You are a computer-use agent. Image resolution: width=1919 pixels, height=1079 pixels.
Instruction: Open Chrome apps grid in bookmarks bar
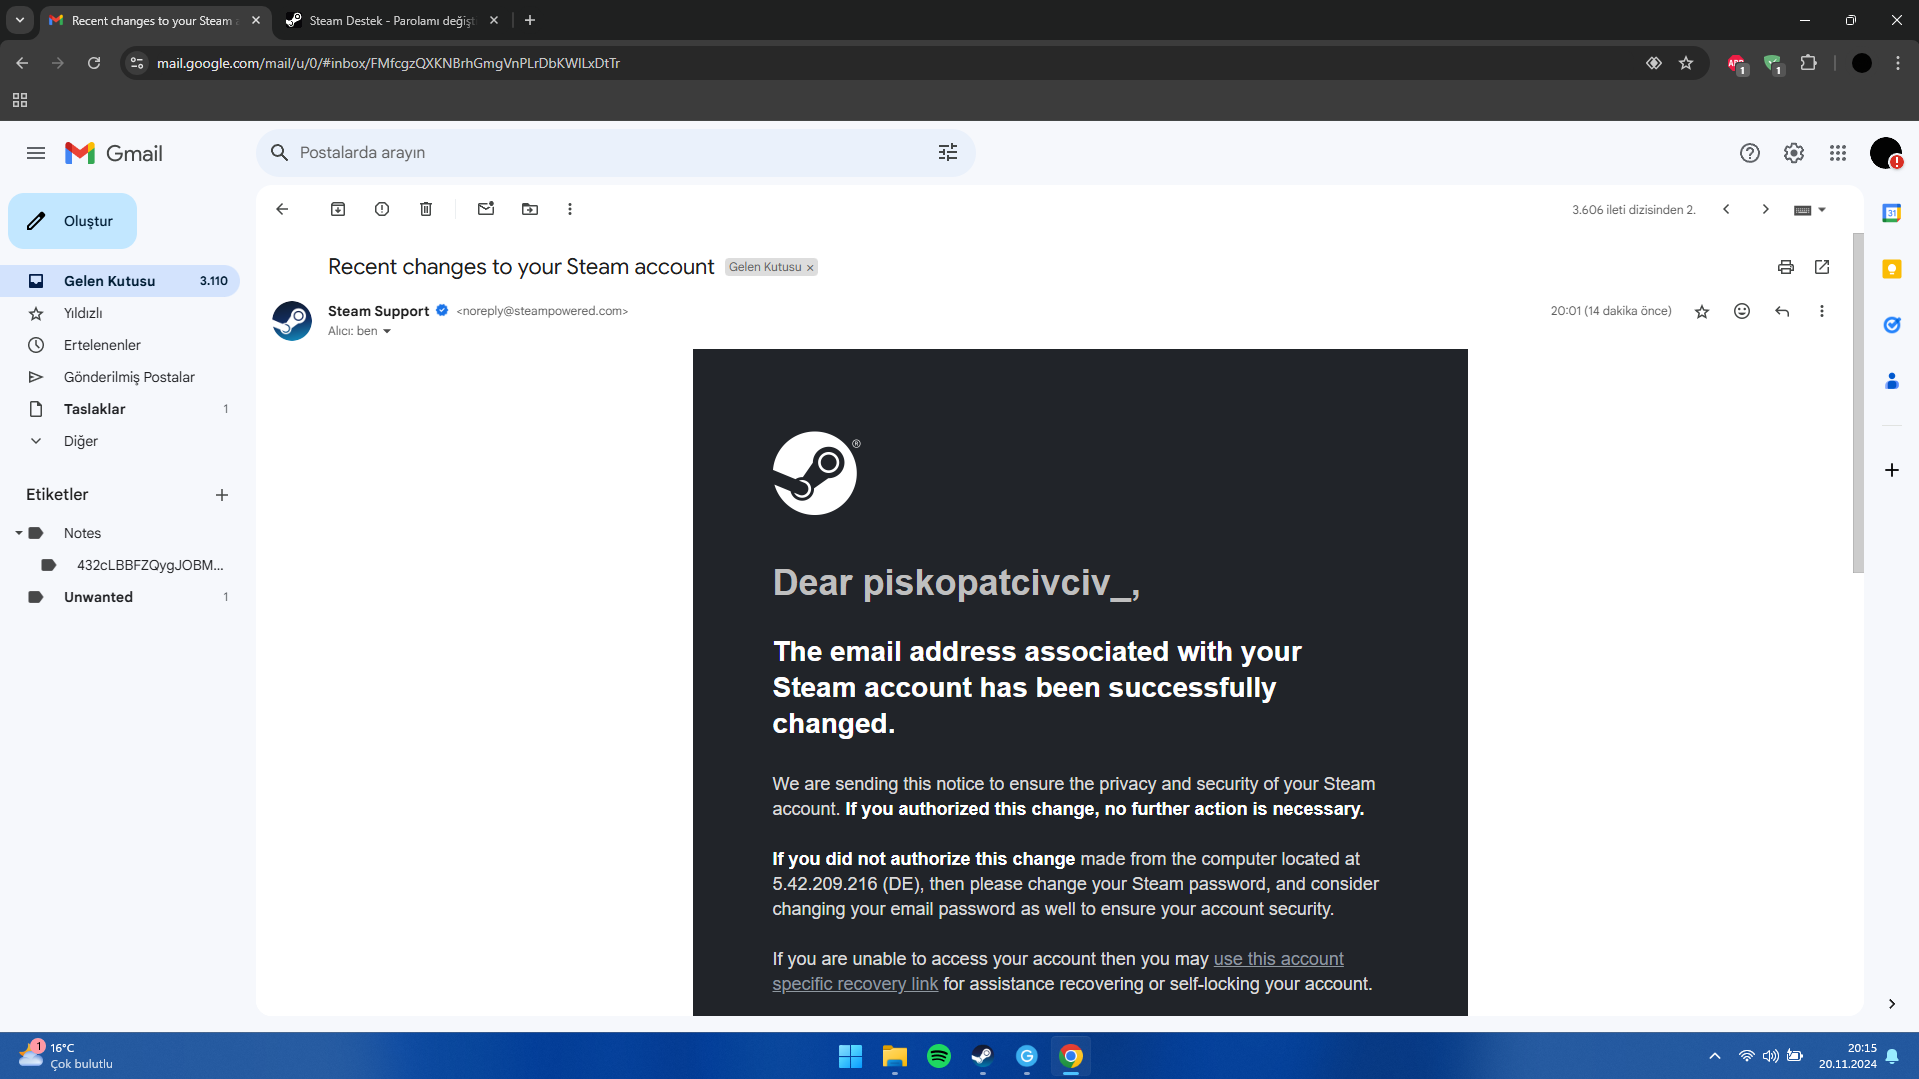[x=20, y=100]
